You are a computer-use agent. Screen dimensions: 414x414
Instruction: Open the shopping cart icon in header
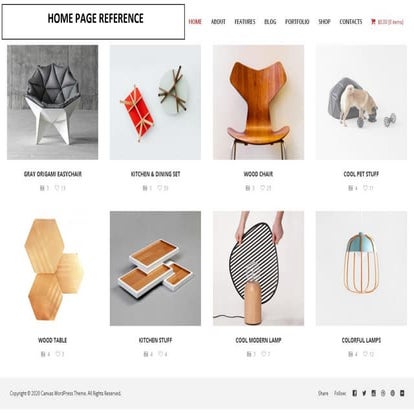click(x=373, y=22)
